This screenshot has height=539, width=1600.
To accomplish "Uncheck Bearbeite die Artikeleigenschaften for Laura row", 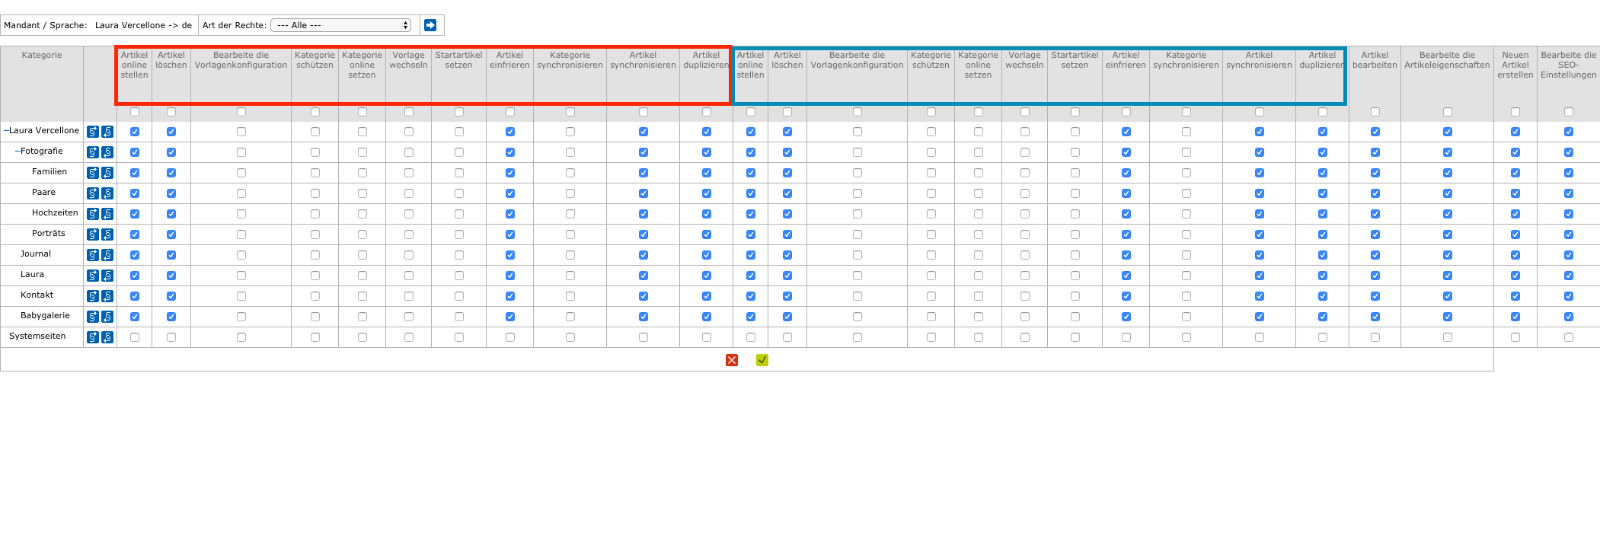I will (1447, 275).
